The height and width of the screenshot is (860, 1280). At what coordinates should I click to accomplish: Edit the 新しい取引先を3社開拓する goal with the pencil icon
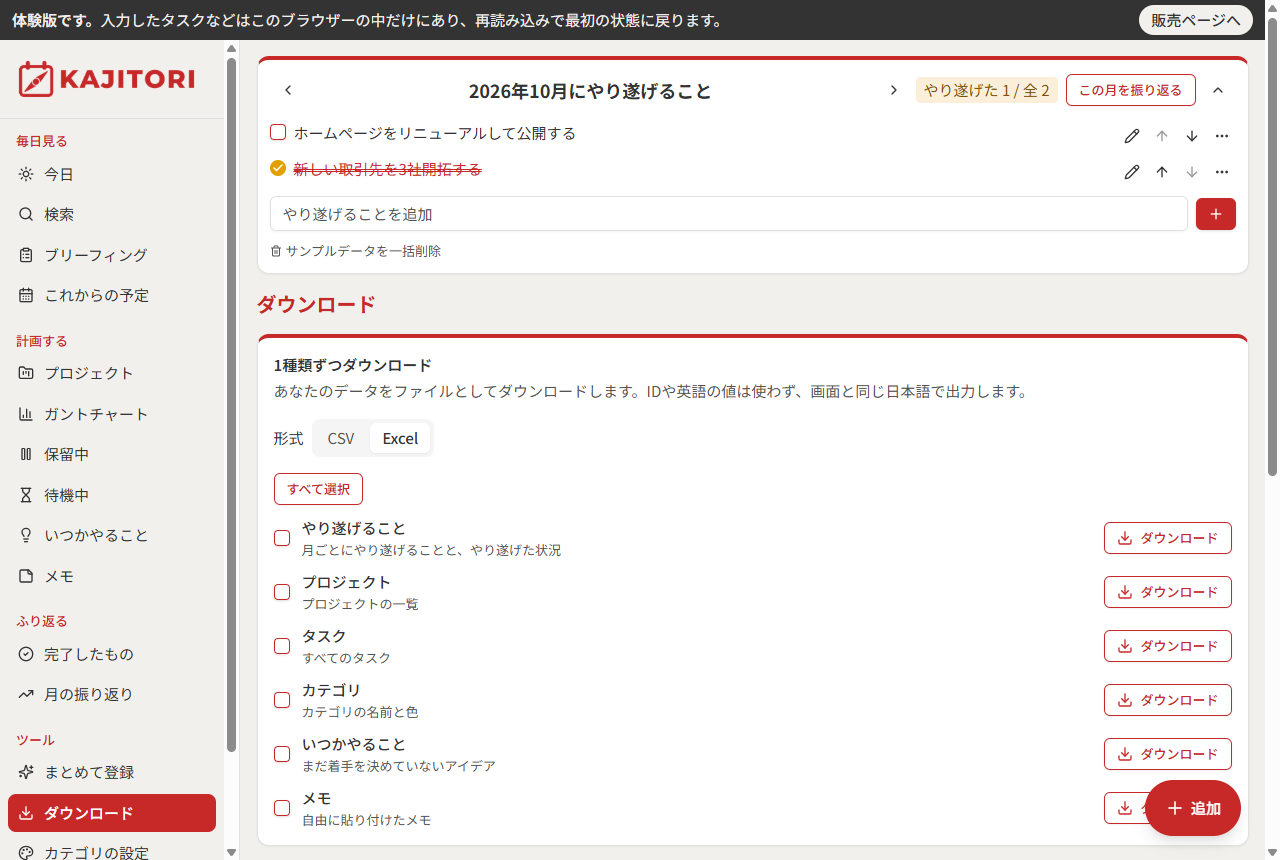[x=1132, y=172]
